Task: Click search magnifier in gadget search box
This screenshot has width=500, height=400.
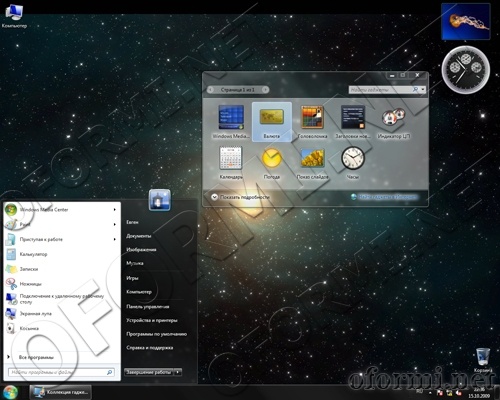Action: 415,89
